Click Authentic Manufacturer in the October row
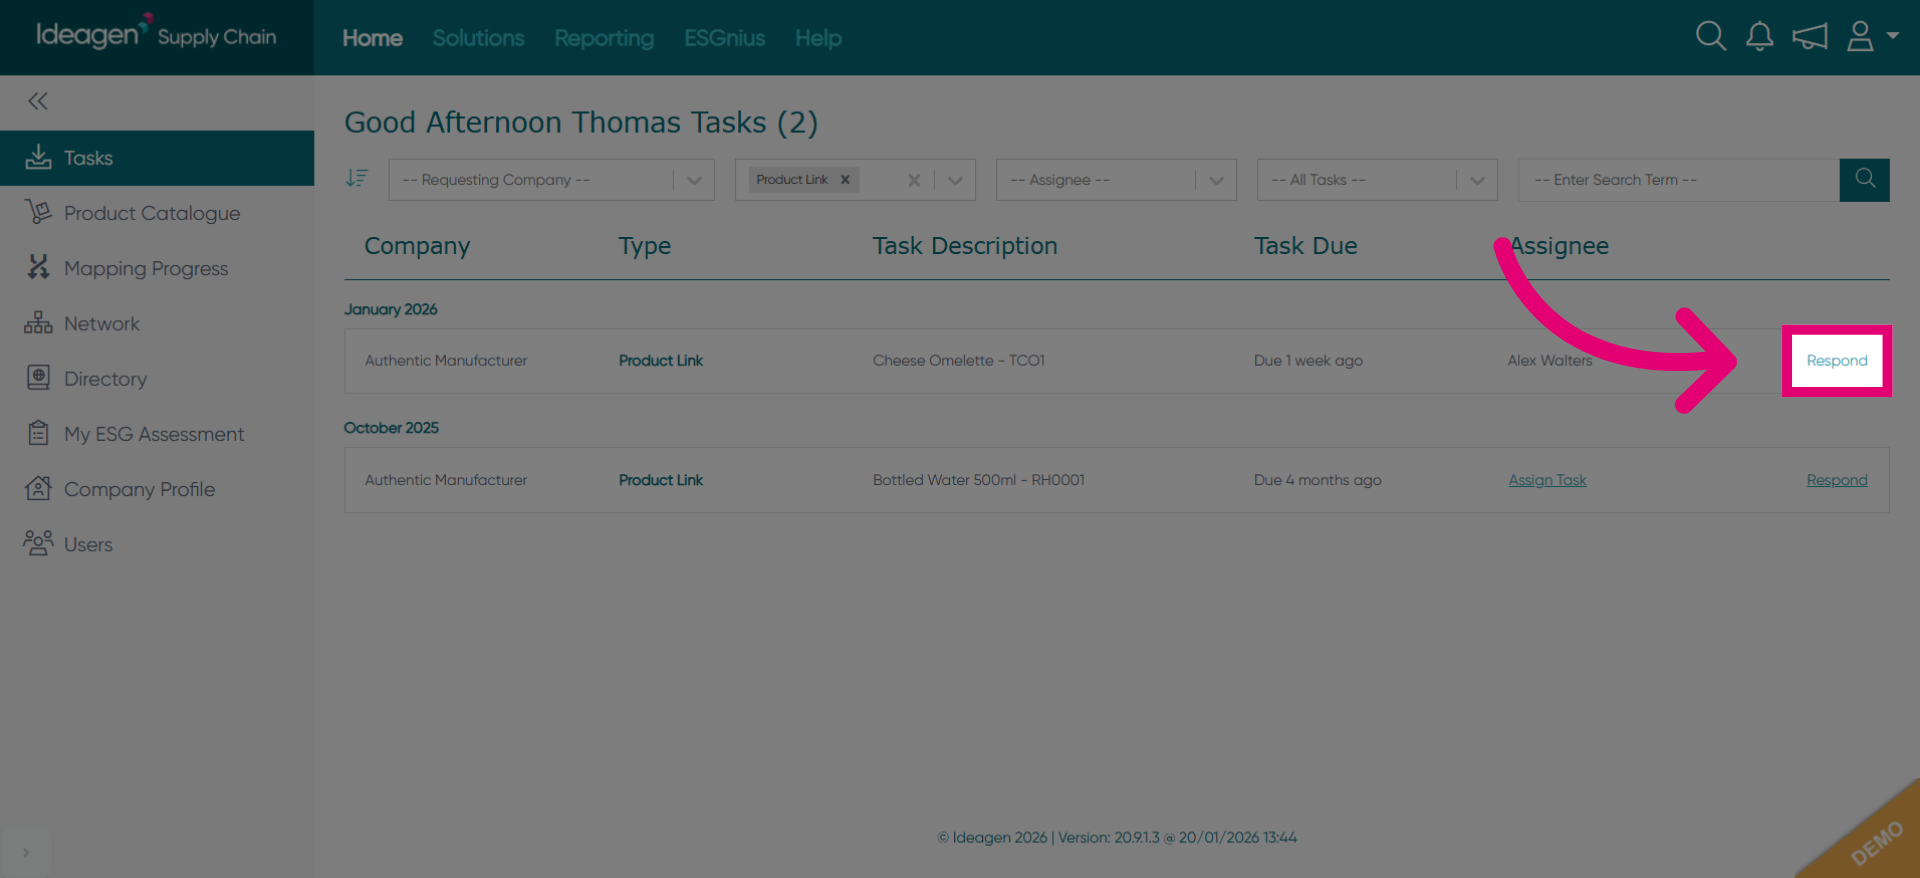1920x878 pixels. [x=446, y=480]
